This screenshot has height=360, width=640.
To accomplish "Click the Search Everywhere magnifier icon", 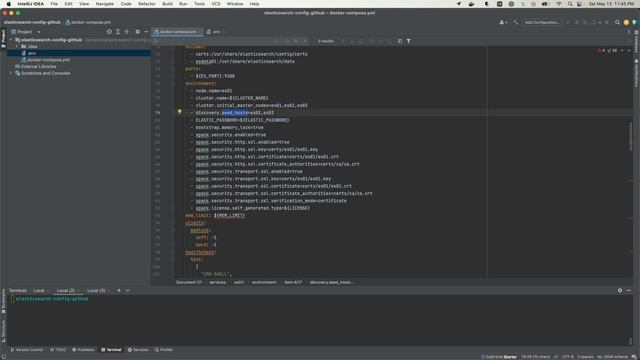I will click(x=617, y=22).
